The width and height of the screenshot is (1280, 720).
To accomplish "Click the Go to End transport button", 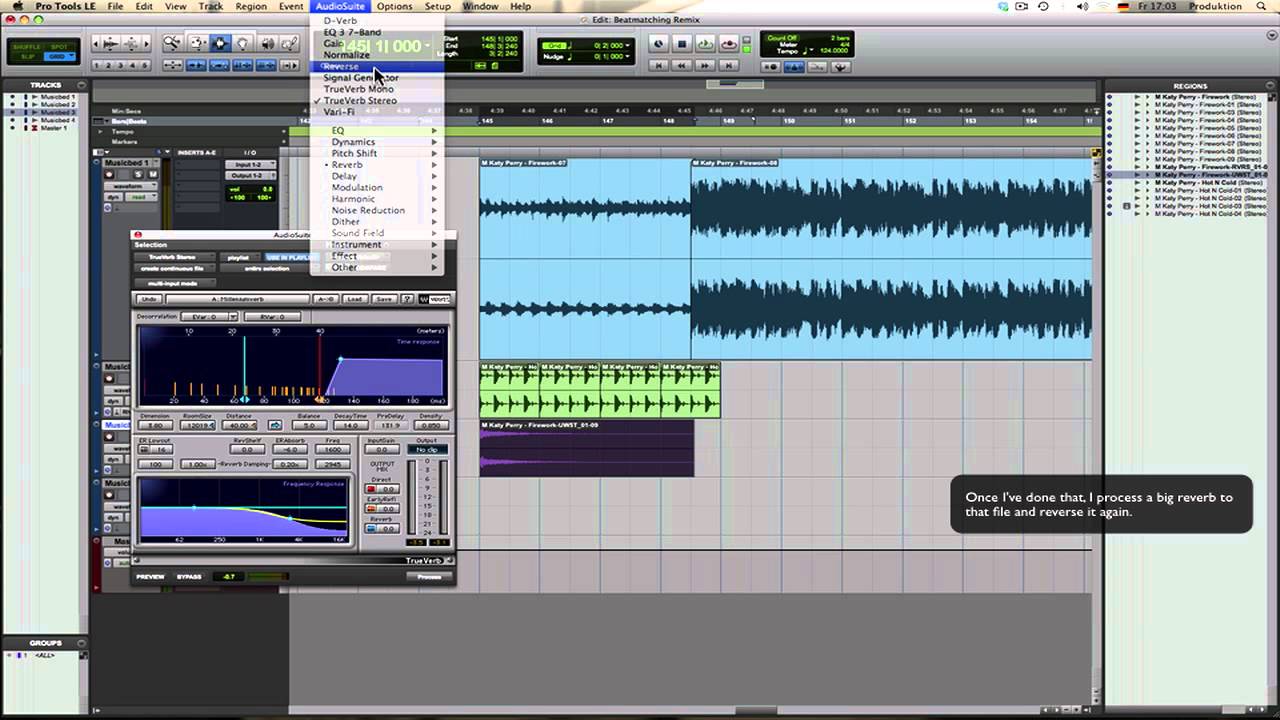I will tap(729, 66).
